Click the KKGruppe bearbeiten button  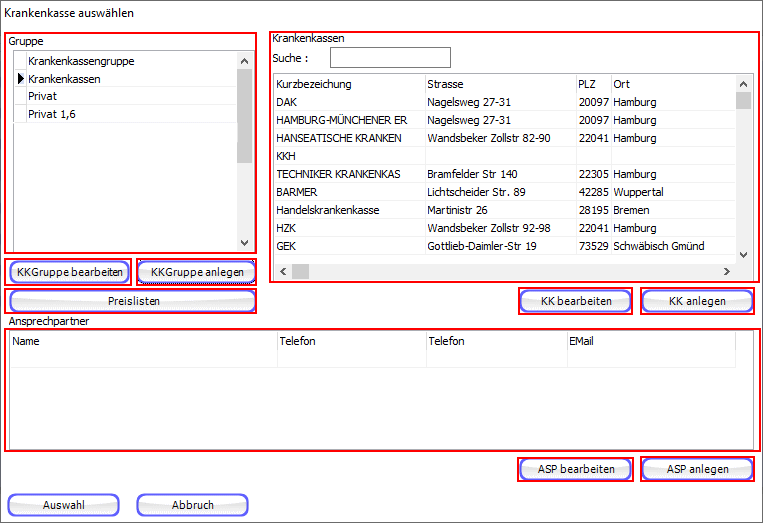pos(70,271)
